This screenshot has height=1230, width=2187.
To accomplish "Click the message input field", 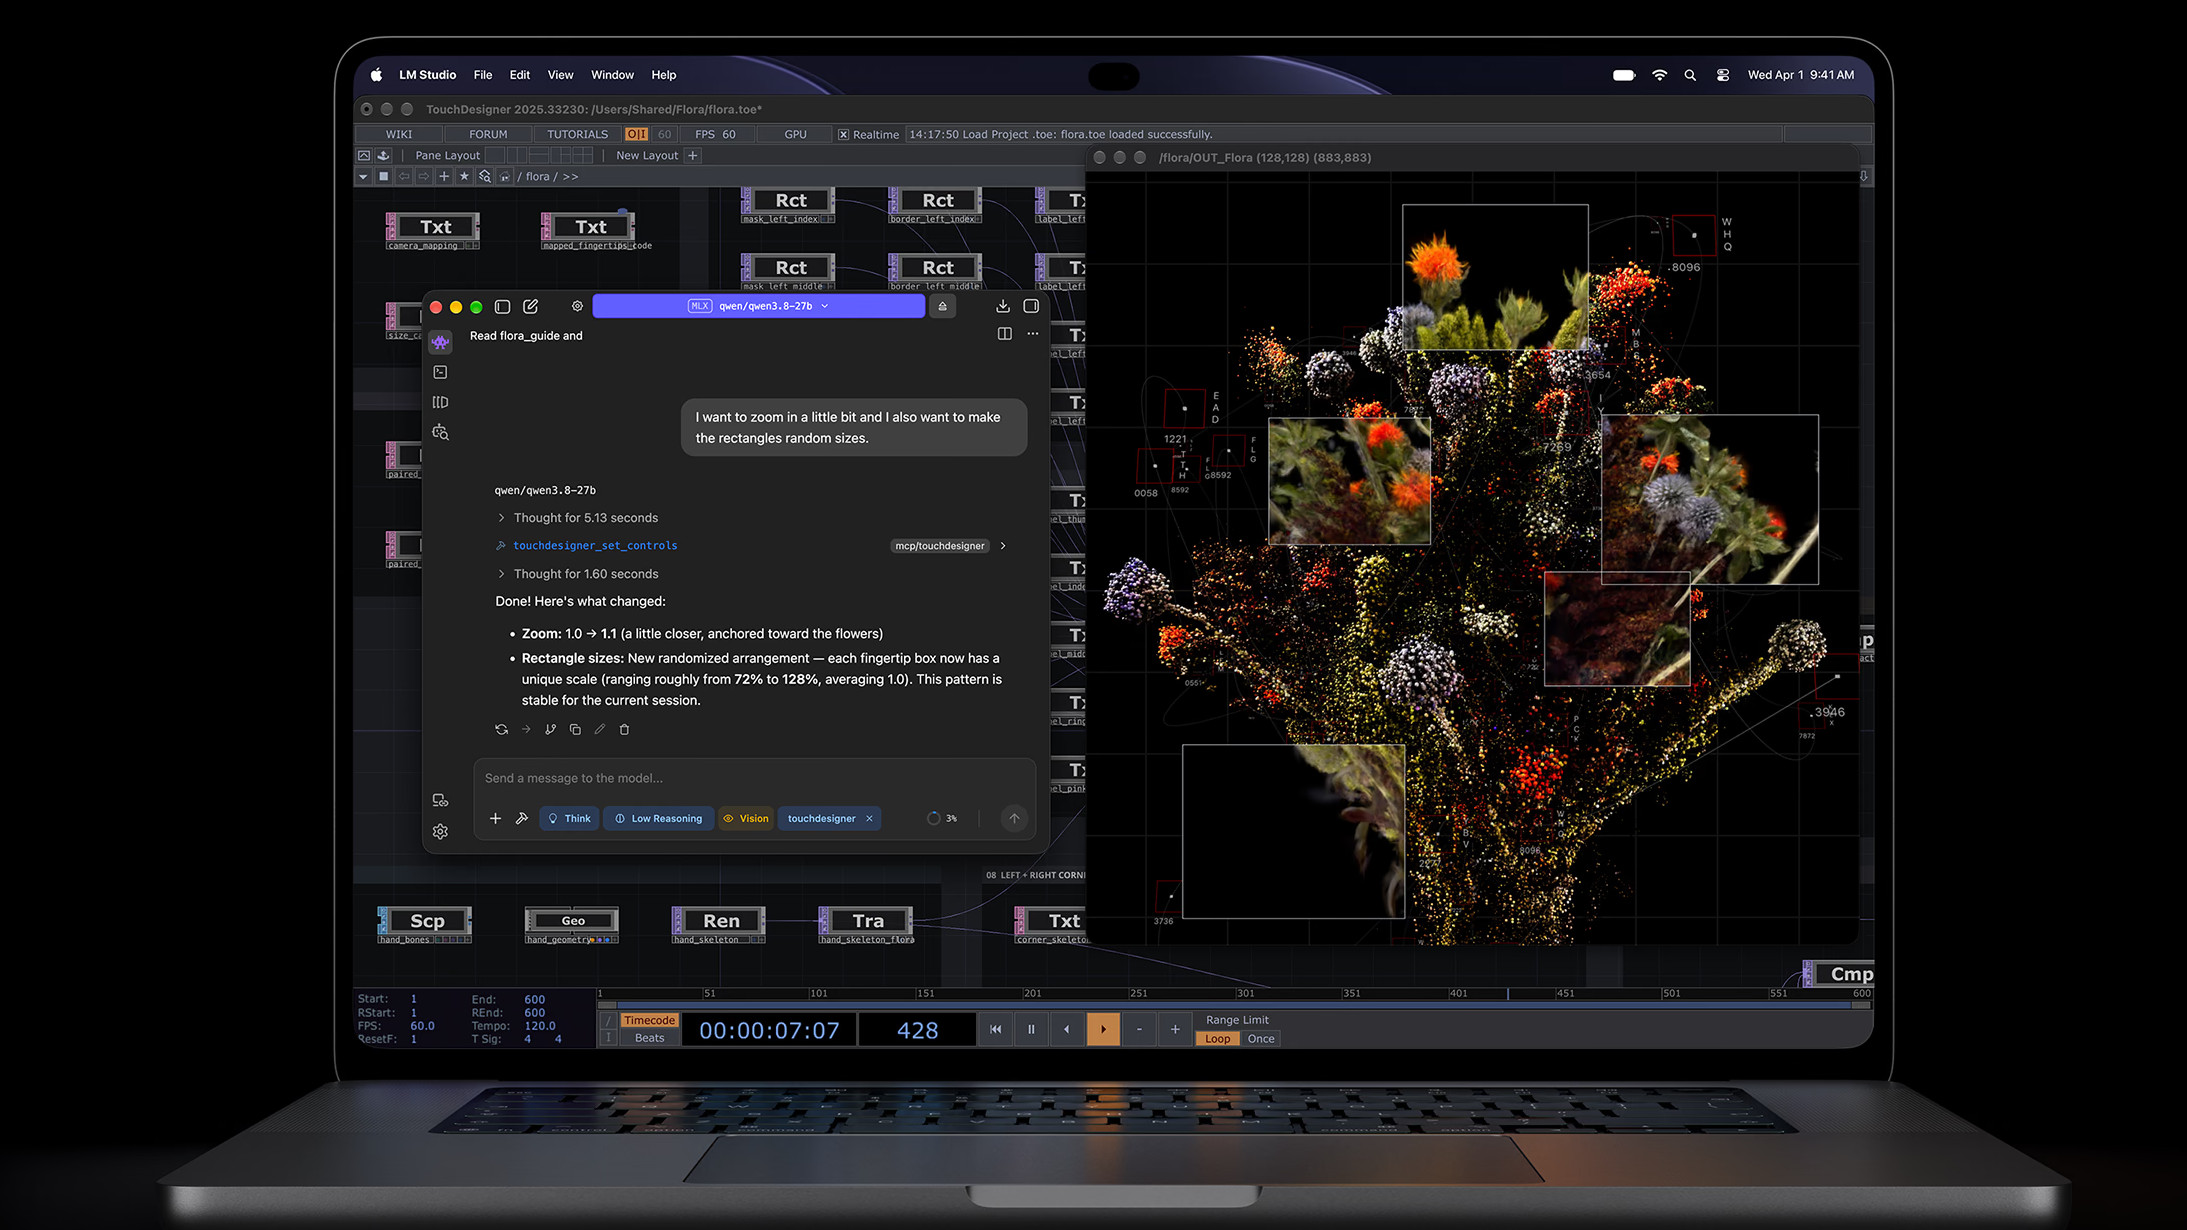I will coord(754,778).
